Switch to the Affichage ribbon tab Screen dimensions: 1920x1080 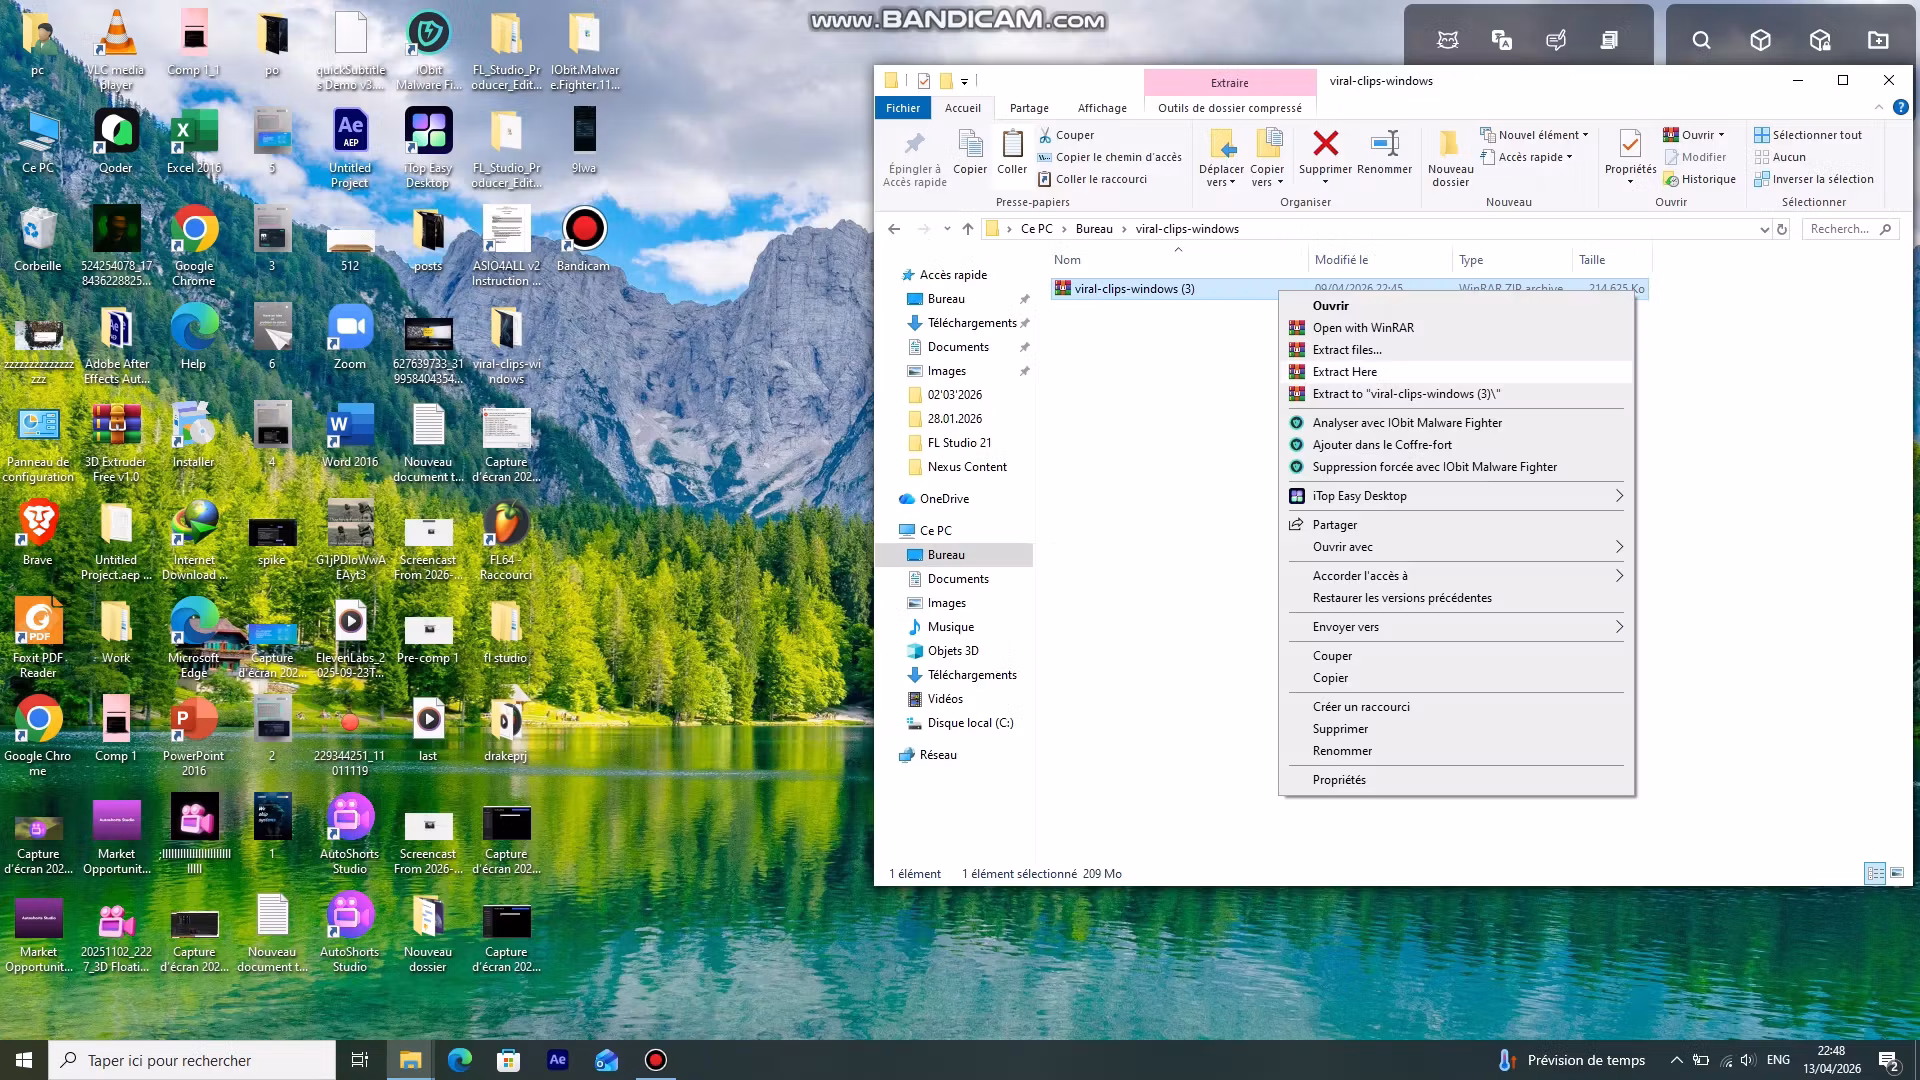tap(1102, 108)
